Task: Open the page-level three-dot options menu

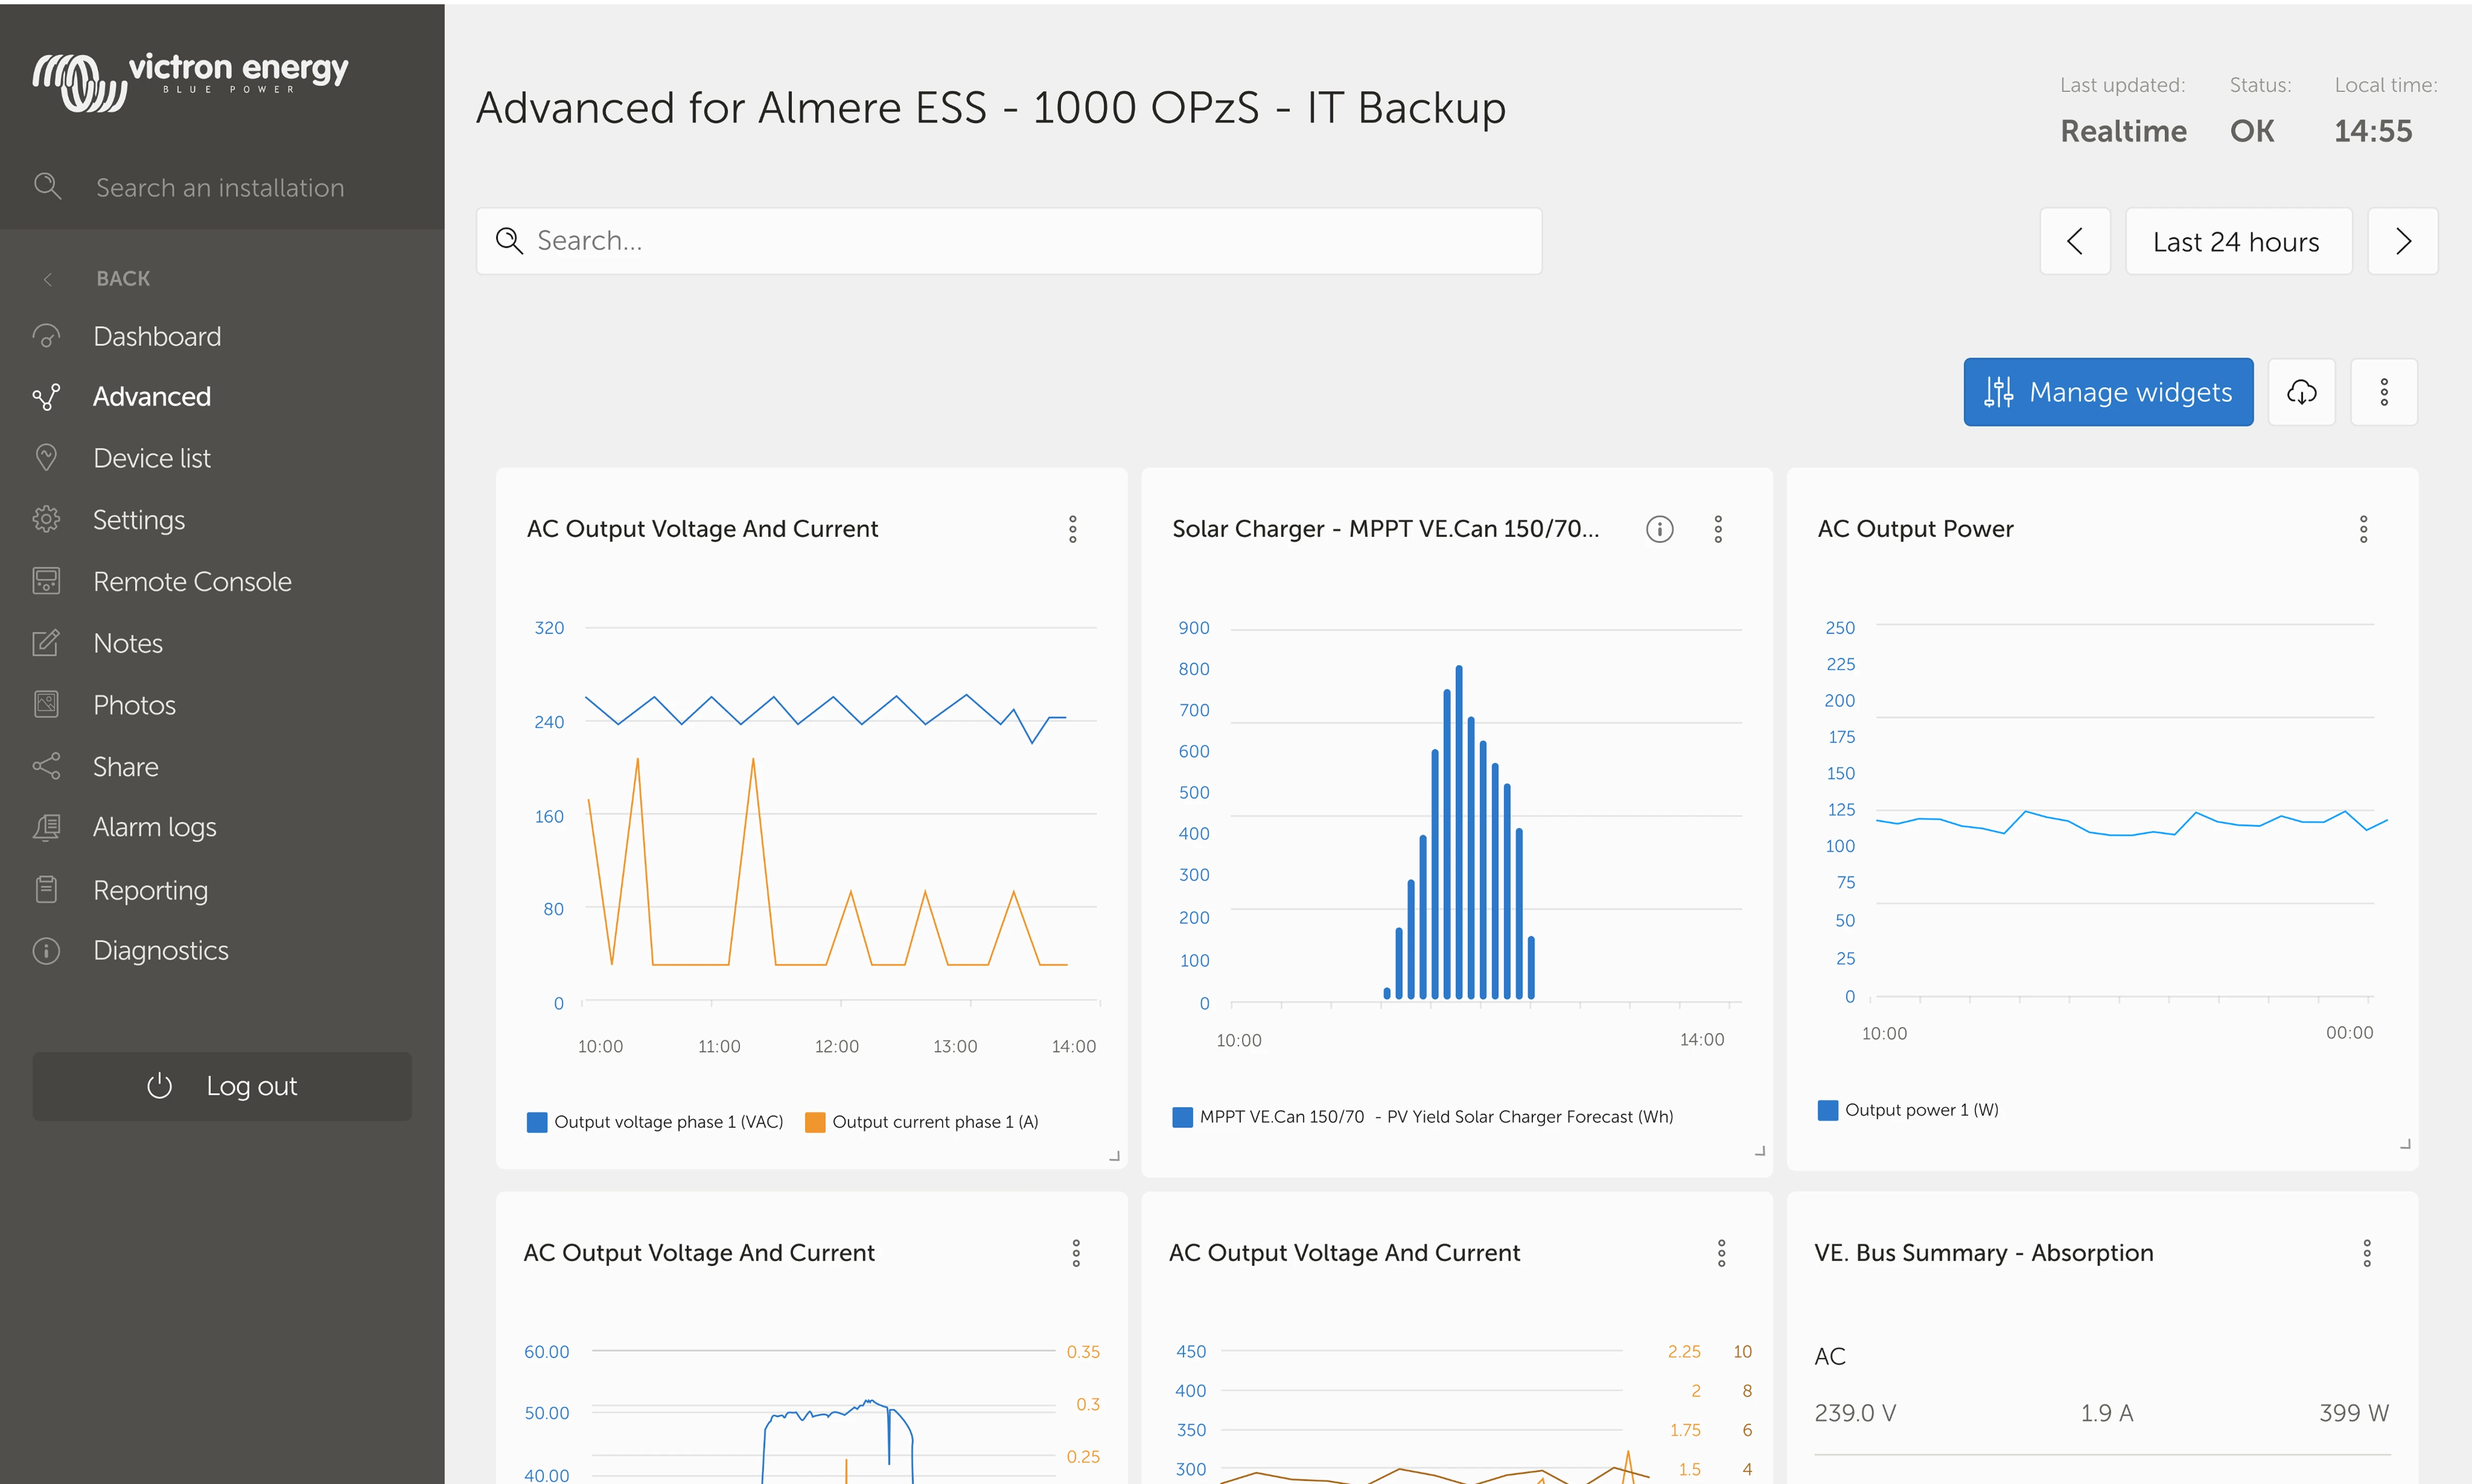Action: click(x=2383, y=392)
